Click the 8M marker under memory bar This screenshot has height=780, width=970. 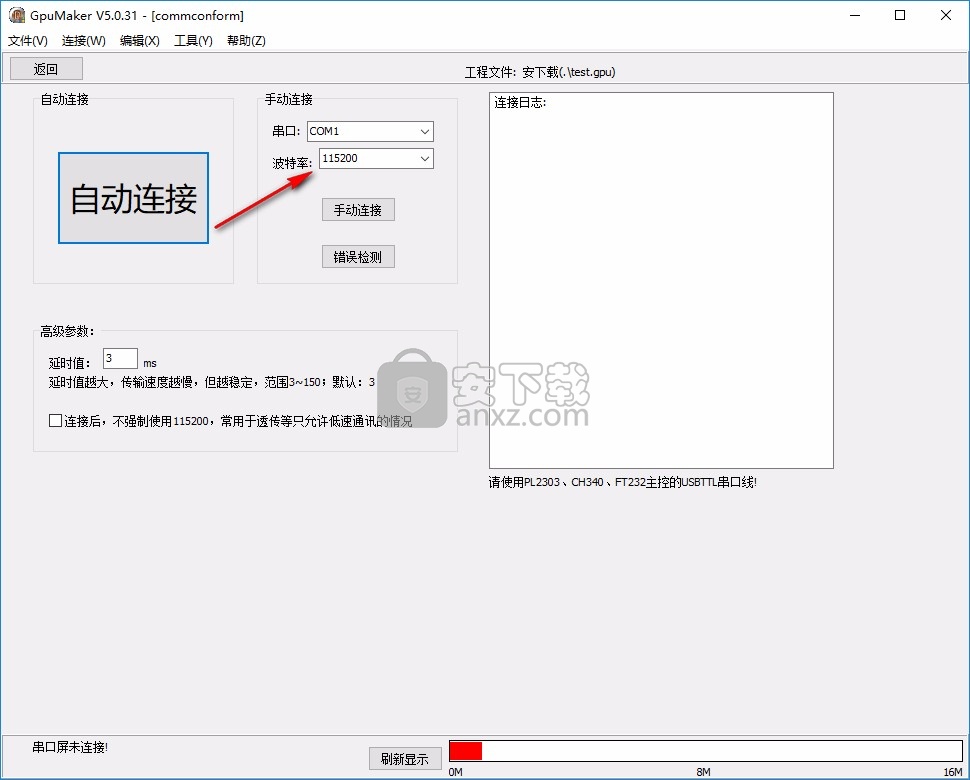[x=703, y=772]
